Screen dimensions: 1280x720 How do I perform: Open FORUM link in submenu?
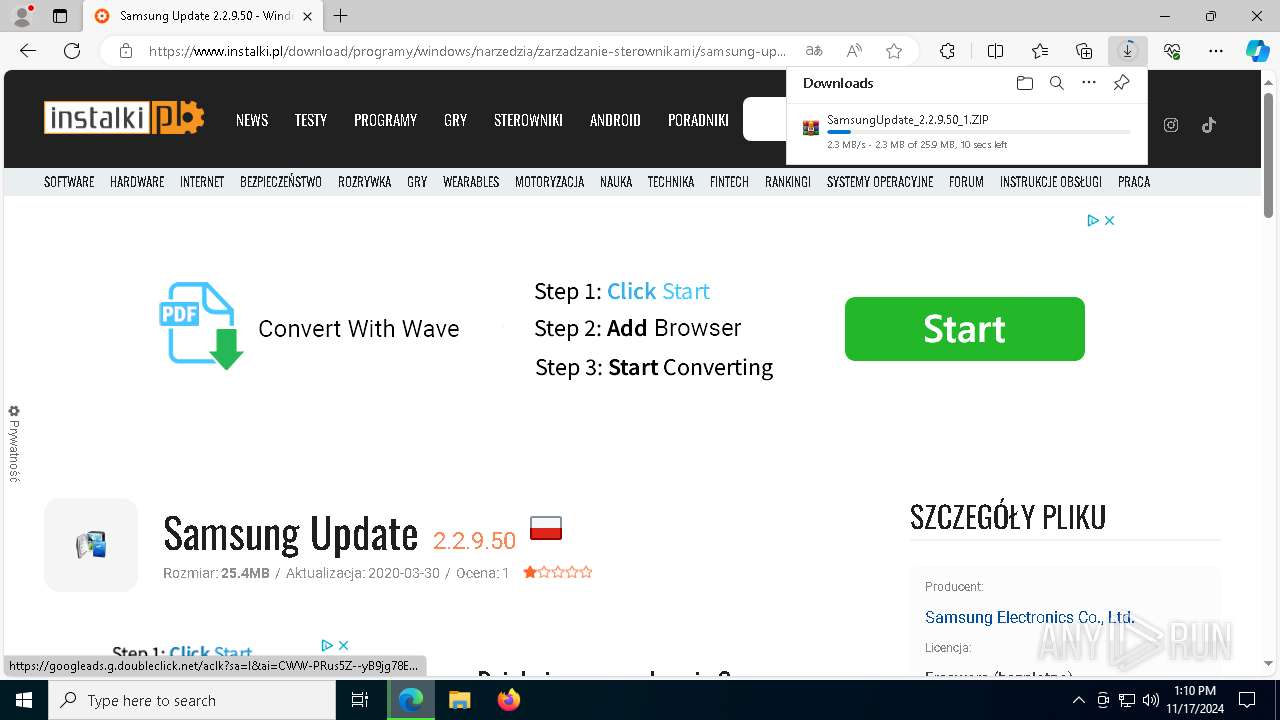point(966,182)
